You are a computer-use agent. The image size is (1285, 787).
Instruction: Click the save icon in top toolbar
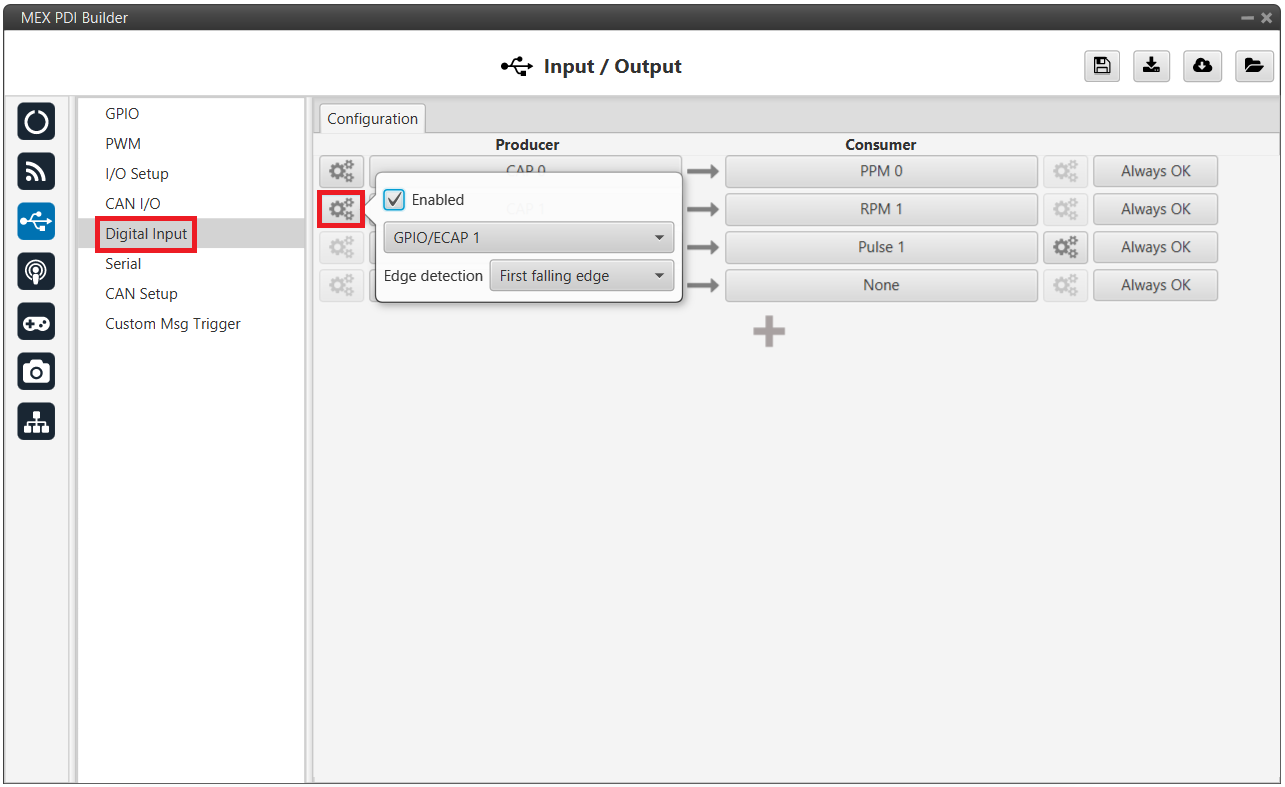click(x=1101, y=66)
